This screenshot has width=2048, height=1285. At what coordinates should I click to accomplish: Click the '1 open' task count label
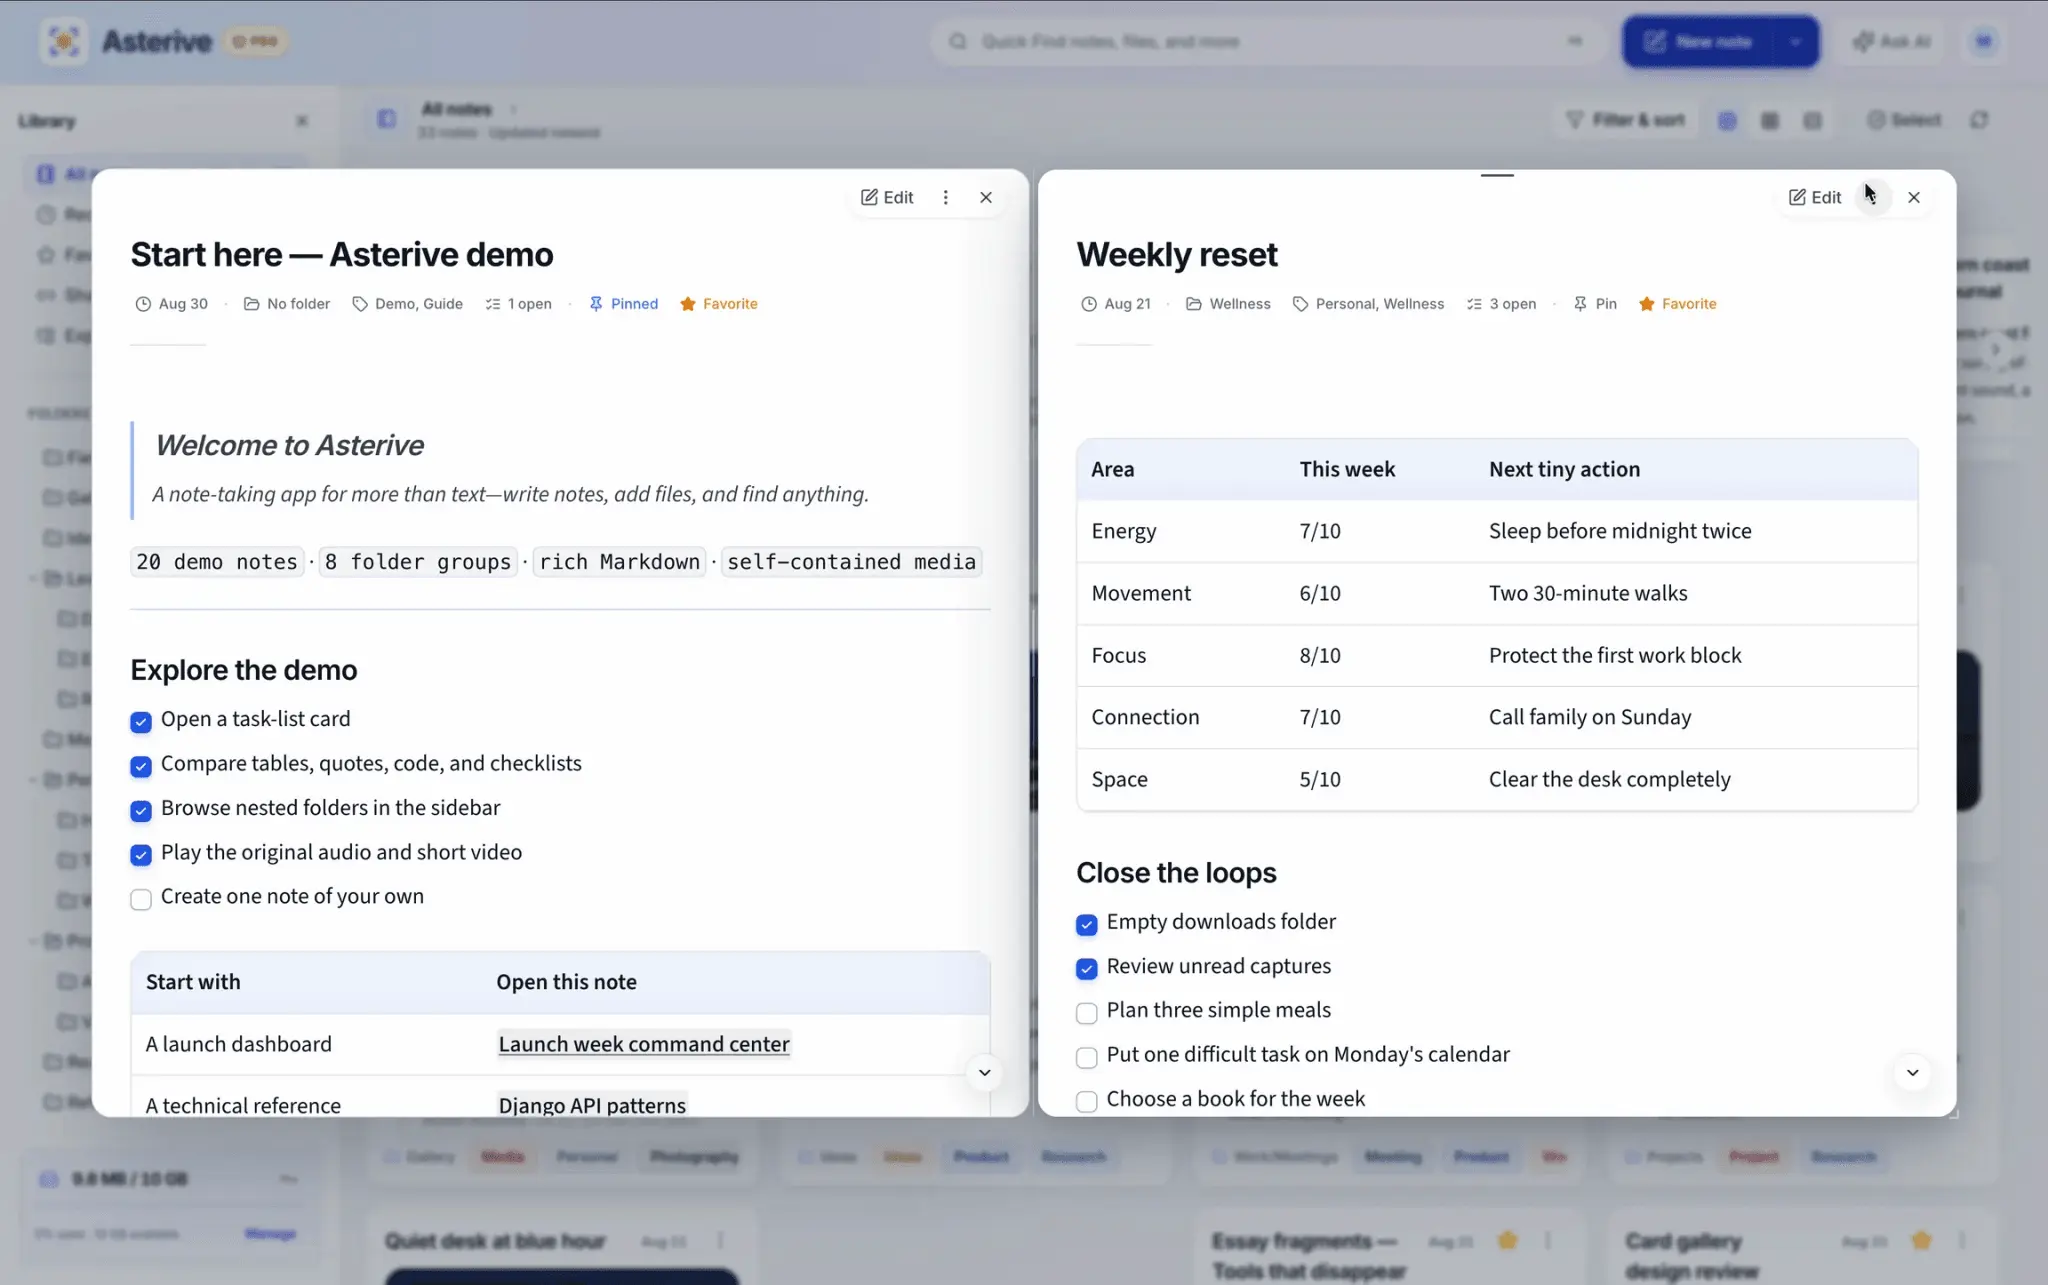point(519,304)
